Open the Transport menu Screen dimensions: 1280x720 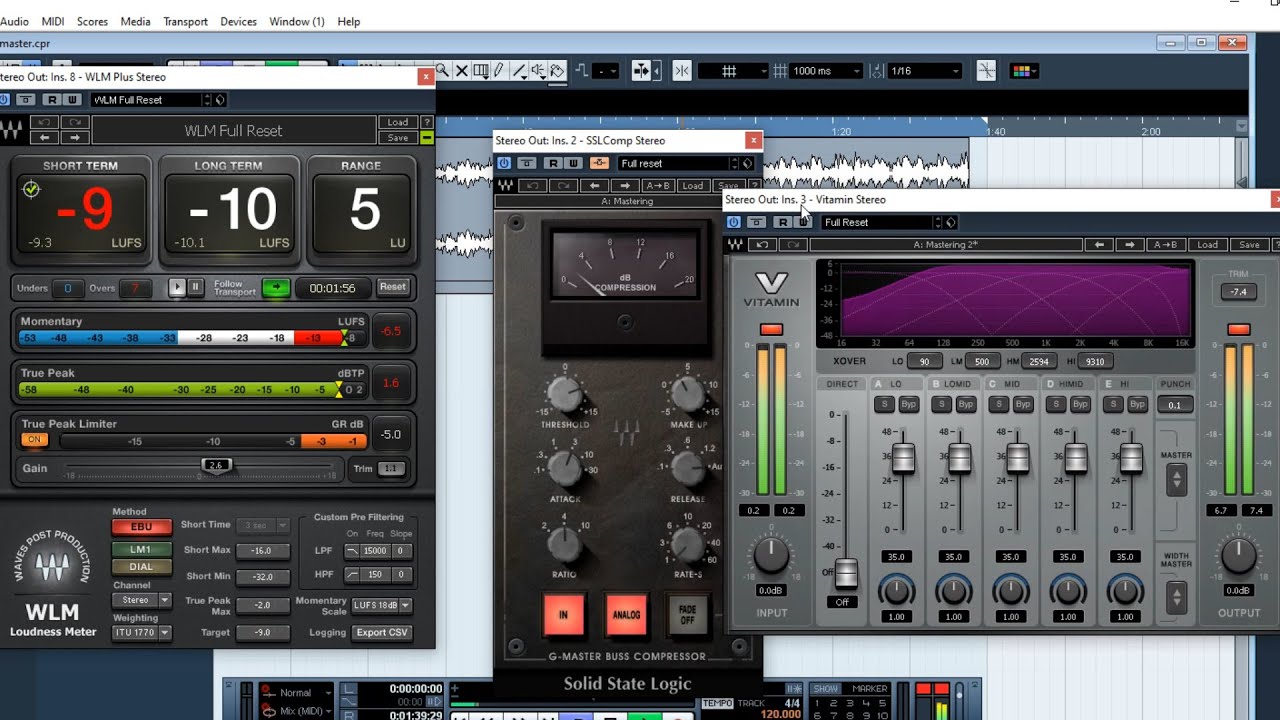point(185,21)
